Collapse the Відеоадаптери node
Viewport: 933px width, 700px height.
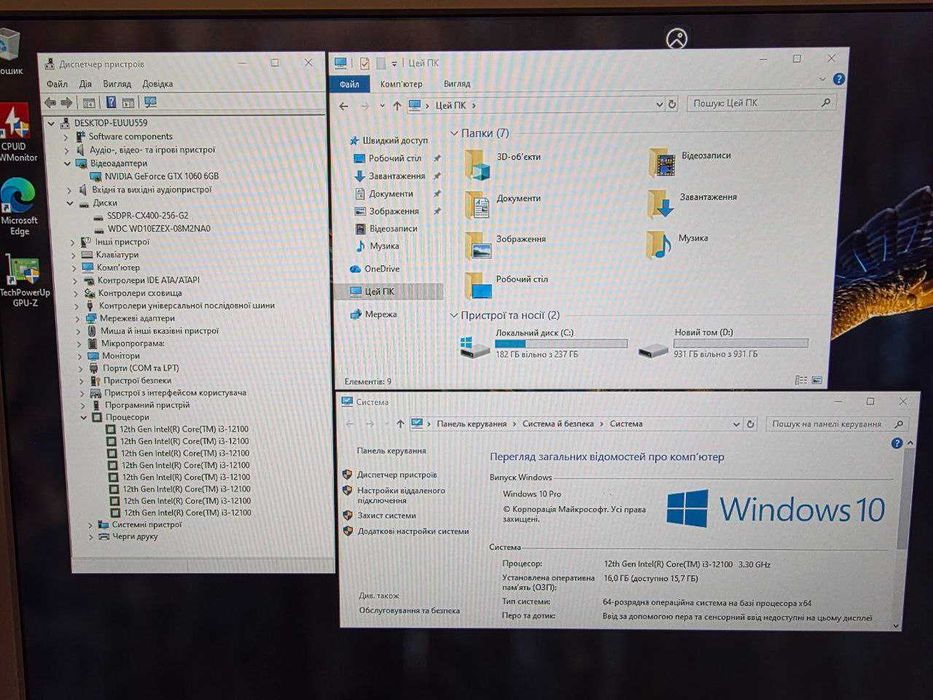[67, 163]
